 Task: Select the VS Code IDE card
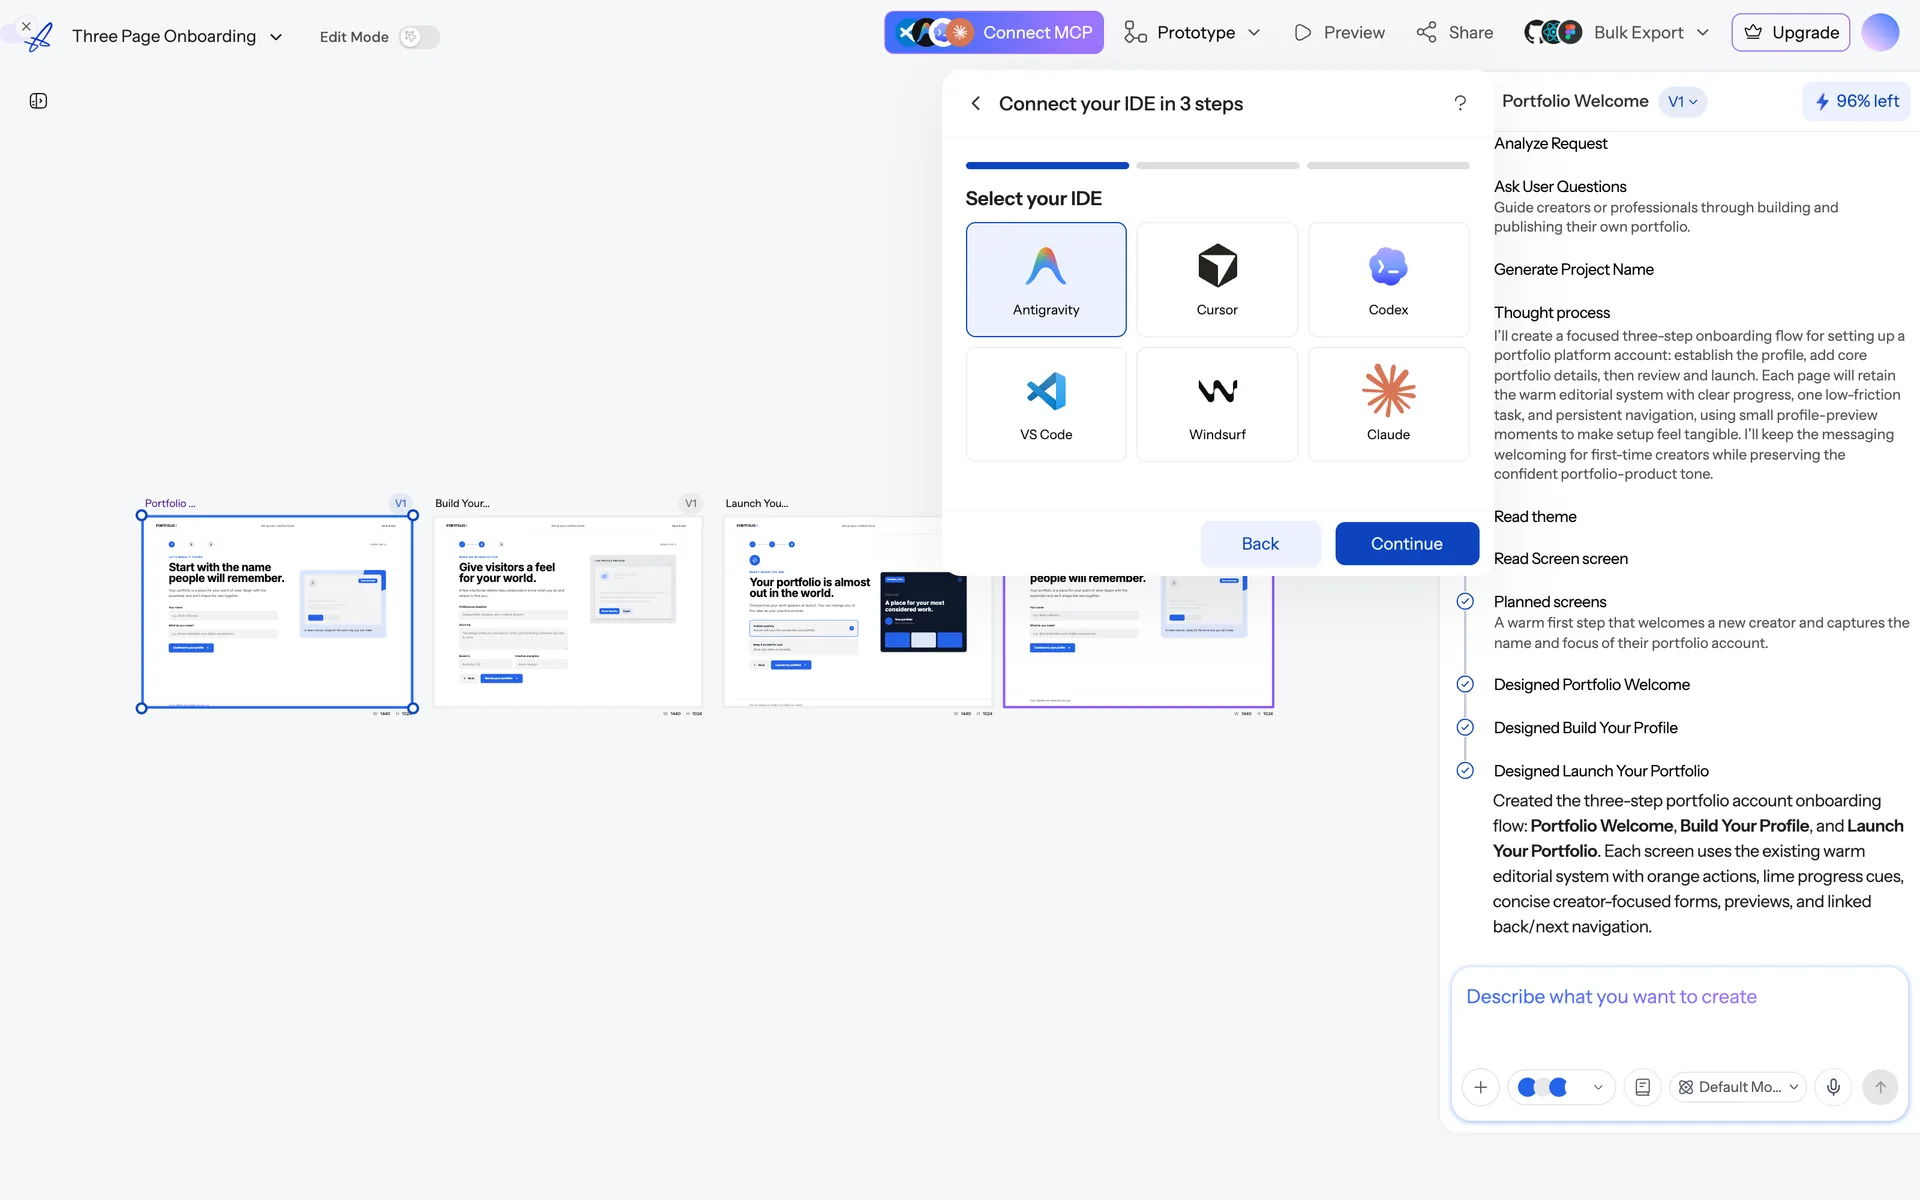point(1046,404)
